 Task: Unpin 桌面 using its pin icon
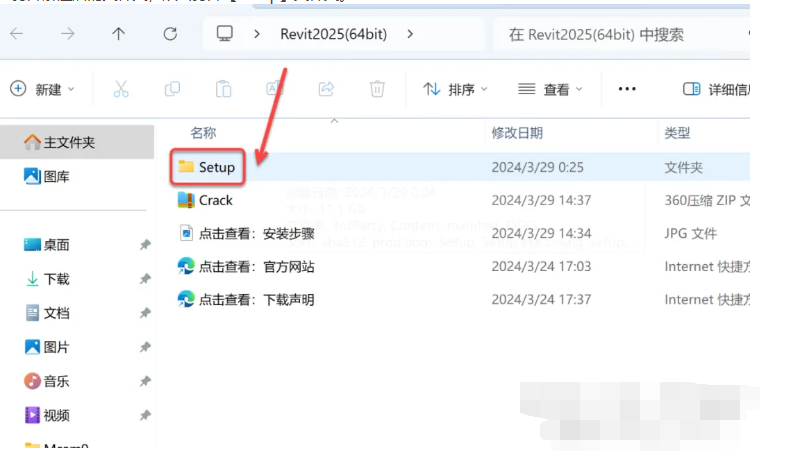click(145, 245)
